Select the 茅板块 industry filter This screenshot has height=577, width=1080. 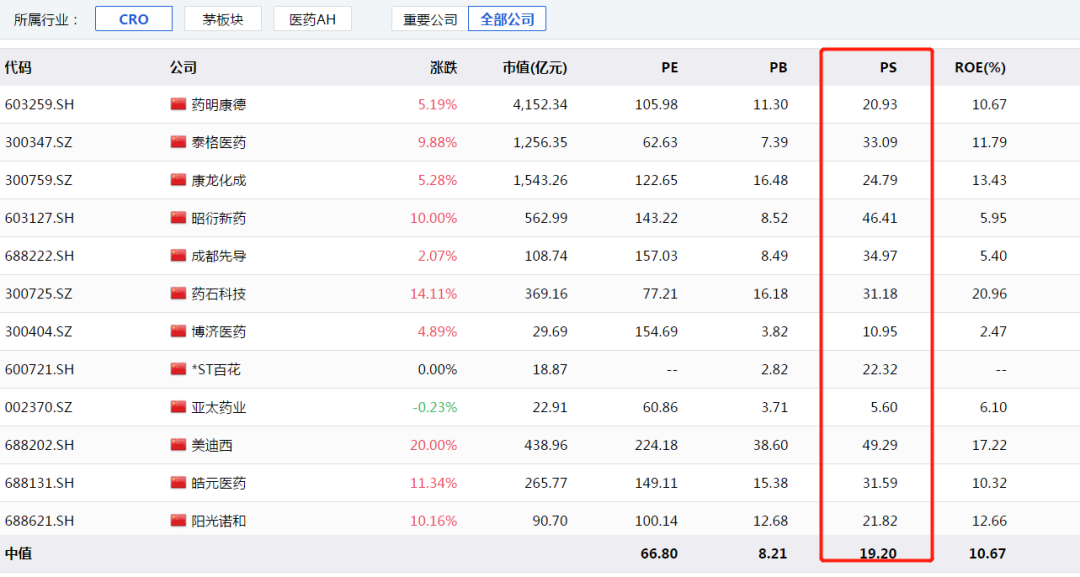coord(222,19)
